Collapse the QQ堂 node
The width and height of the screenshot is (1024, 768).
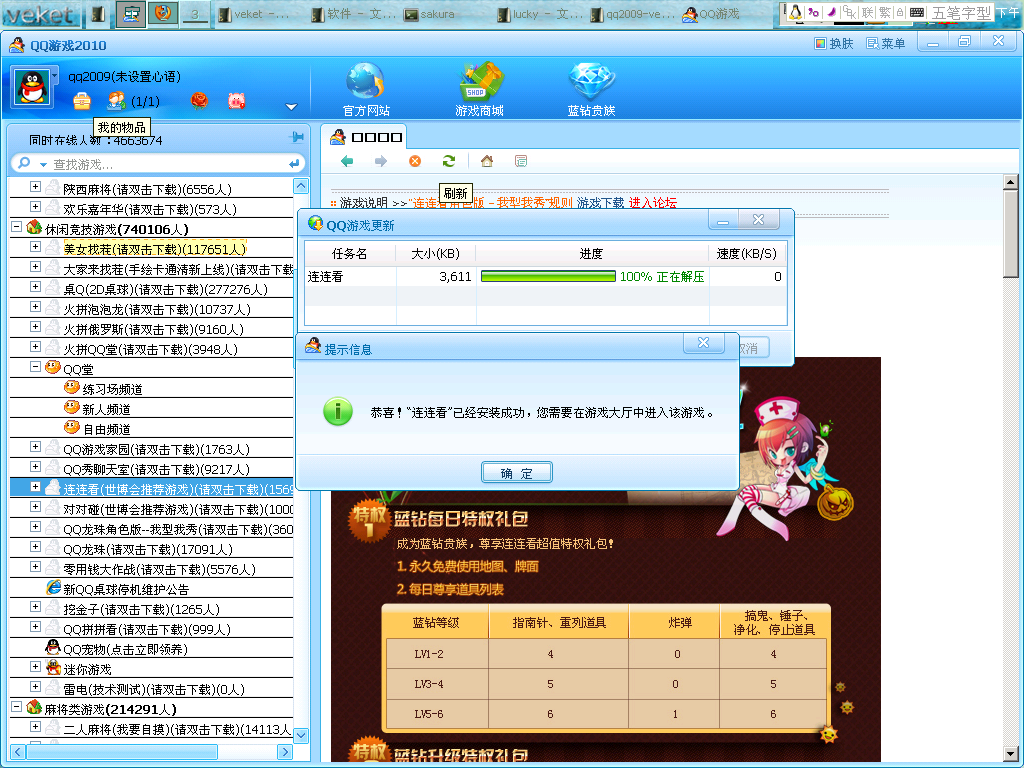point(35,367)
